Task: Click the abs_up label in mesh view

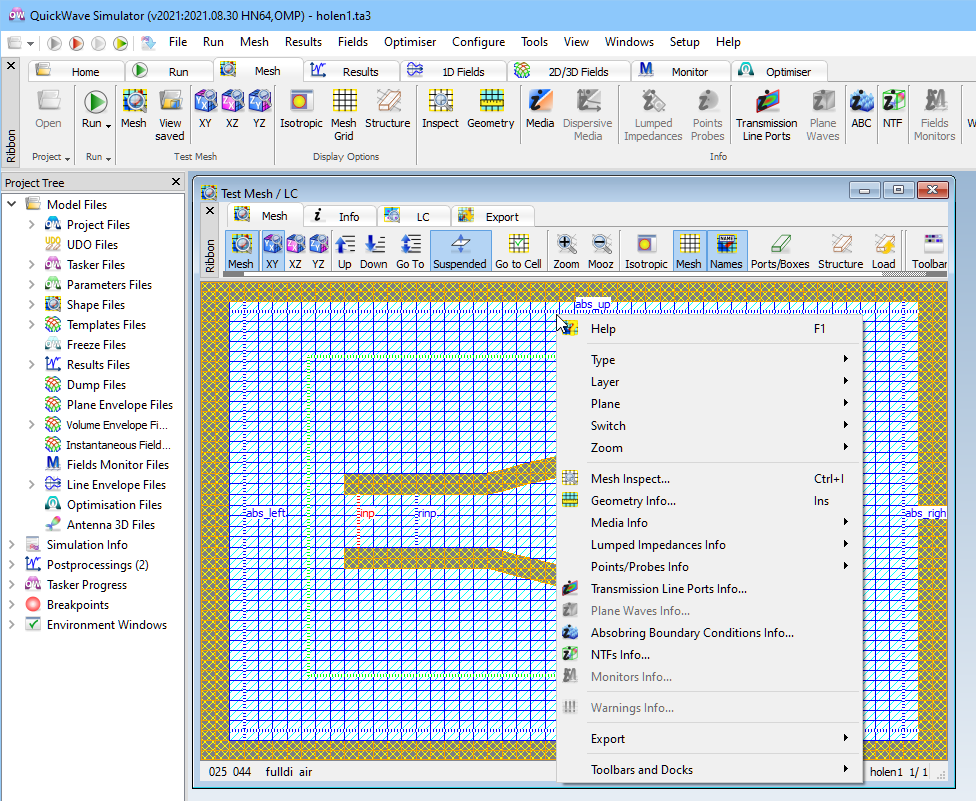Action: coord(593,304)
